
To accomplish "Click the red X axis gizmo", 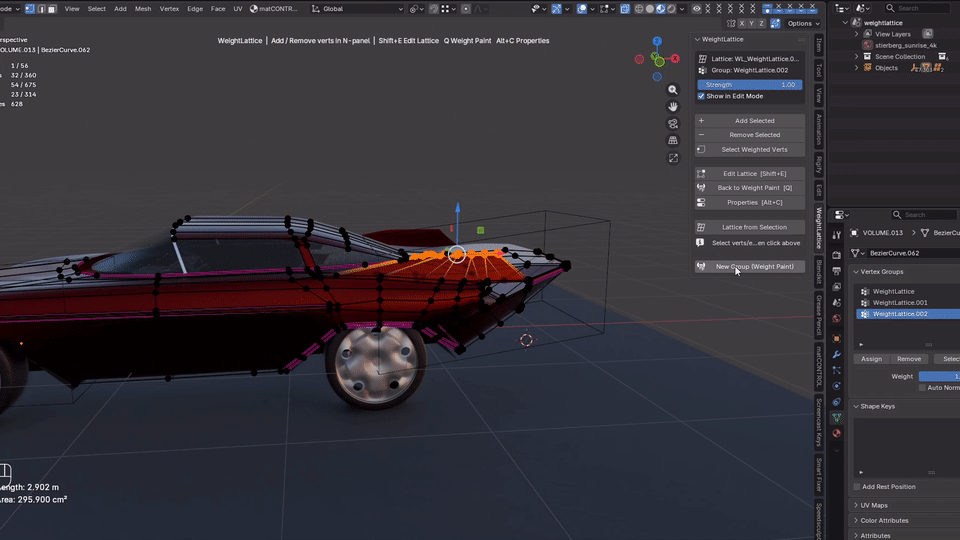I will [675, 59].
